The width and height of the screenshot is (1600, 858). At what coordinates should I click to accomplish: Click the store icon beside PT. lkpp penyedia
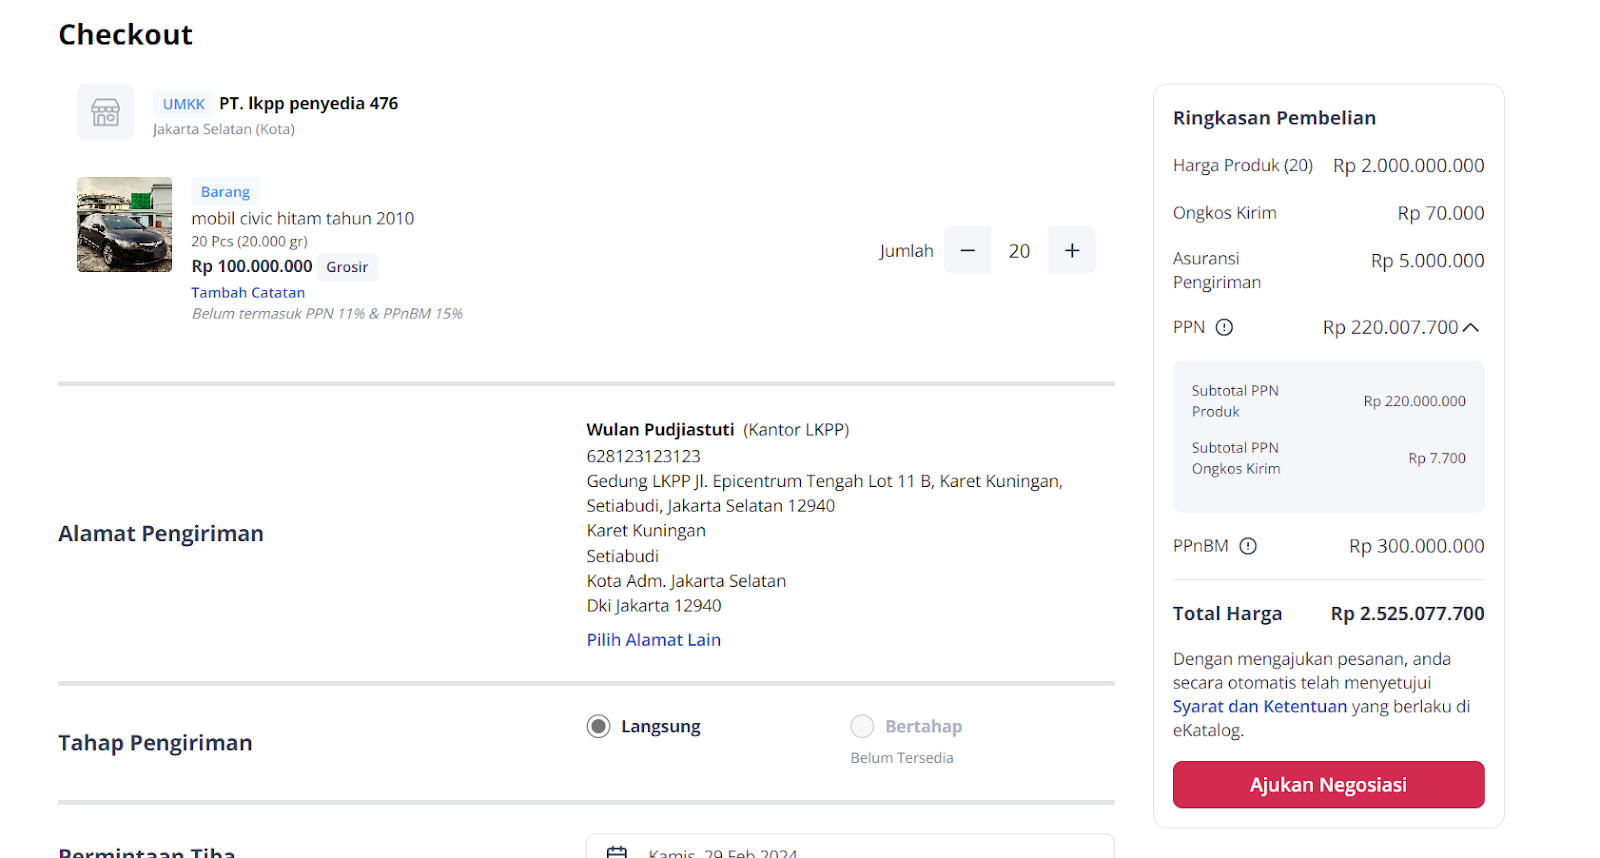[x=105, y=112]
